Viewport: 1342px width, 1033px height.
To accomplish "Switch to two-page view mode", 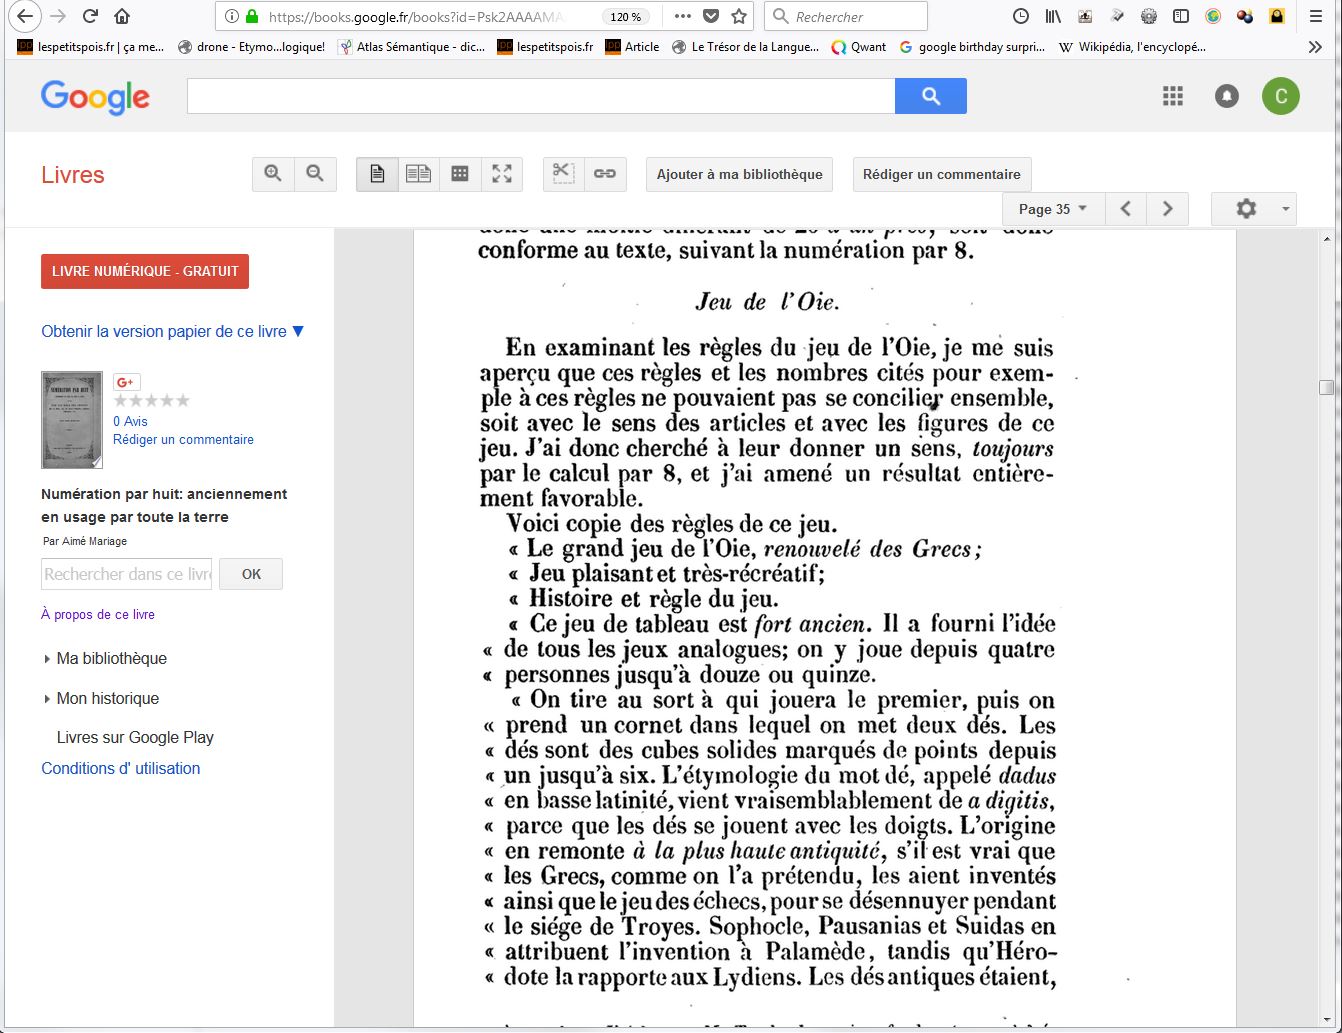I will (x=418, y=174).
